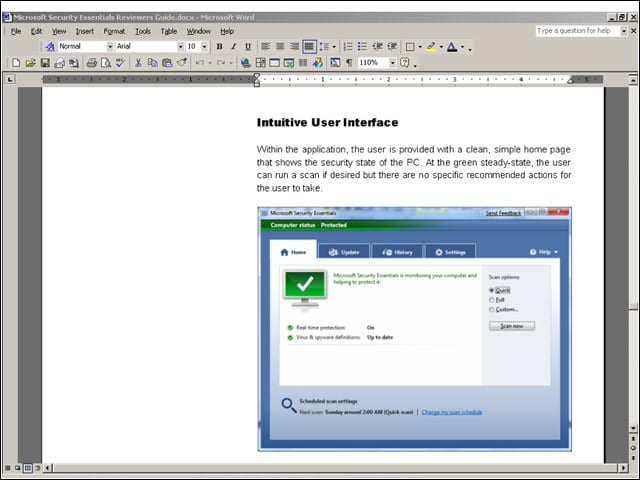
Task: Click the Insert Table icon
Action: point(274,62)
